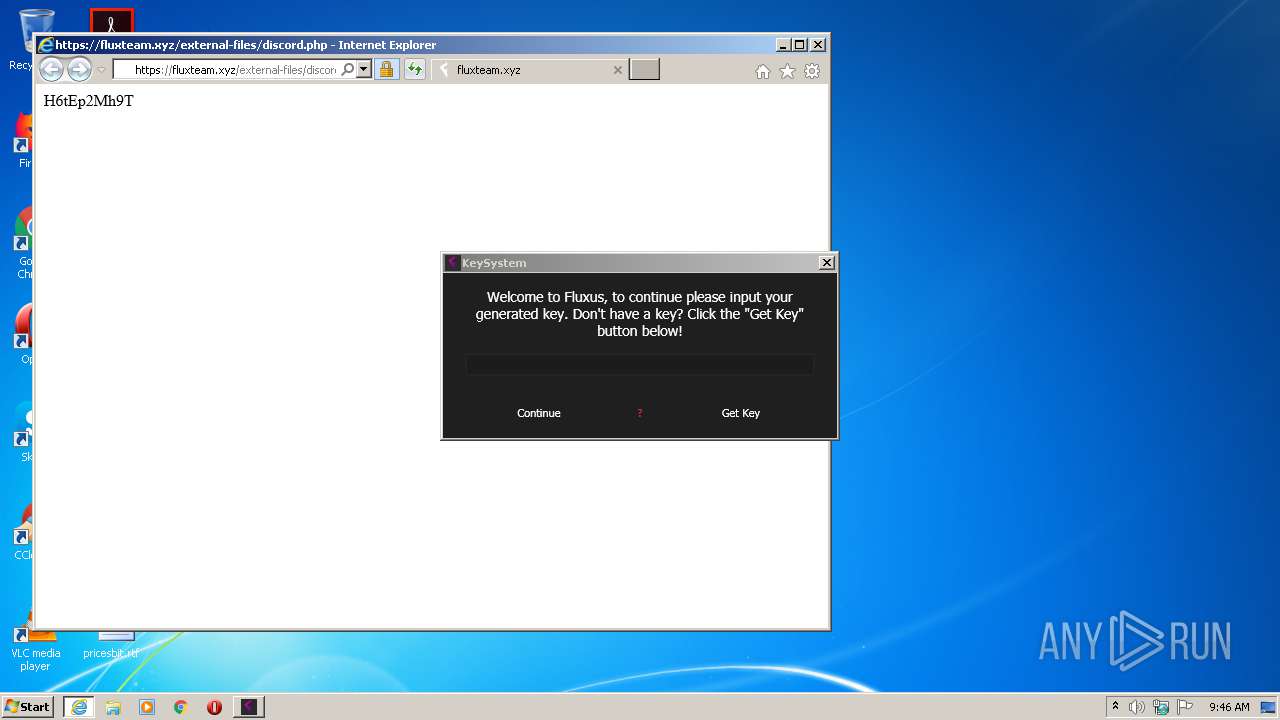Refresh the page in Internet Explorer

point(414,70)
